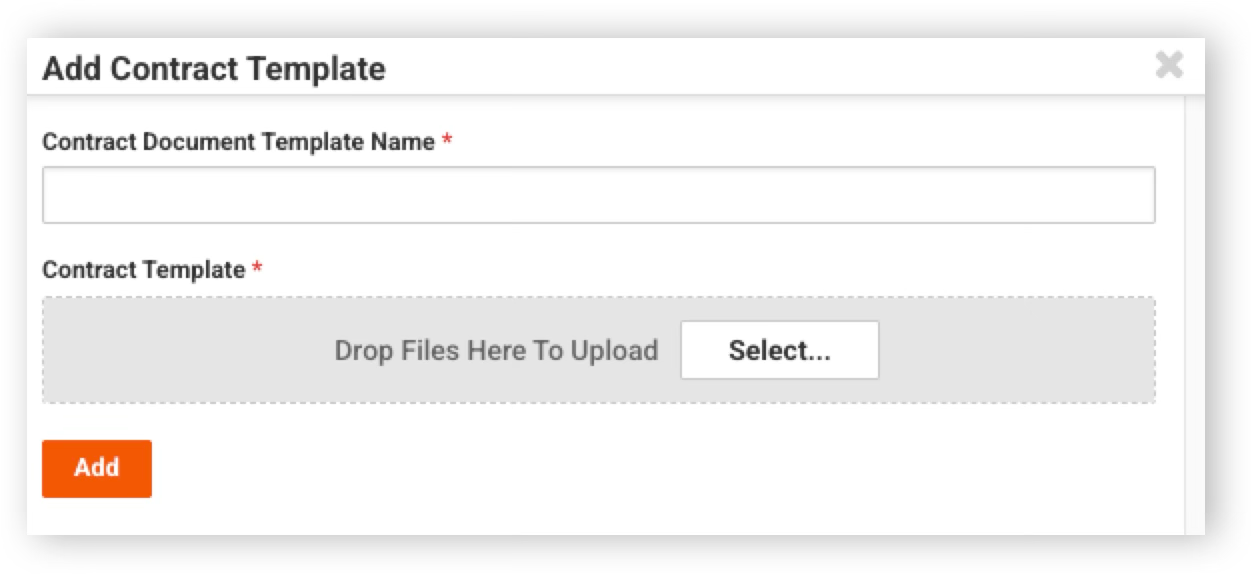Click the Add Contract Template title
This screenshot has width=1252, height=574.
point(214,69)
